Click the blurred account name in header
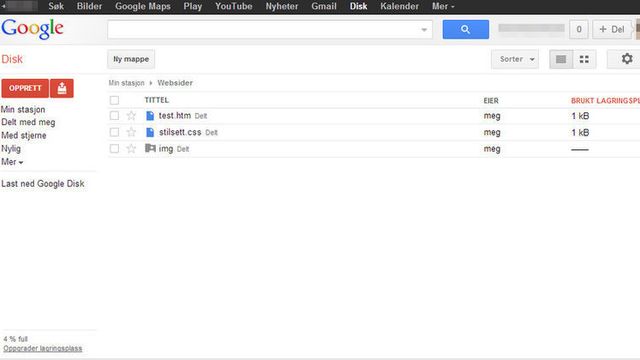This screenshot has width=640, height=360. tap(531, 28)
